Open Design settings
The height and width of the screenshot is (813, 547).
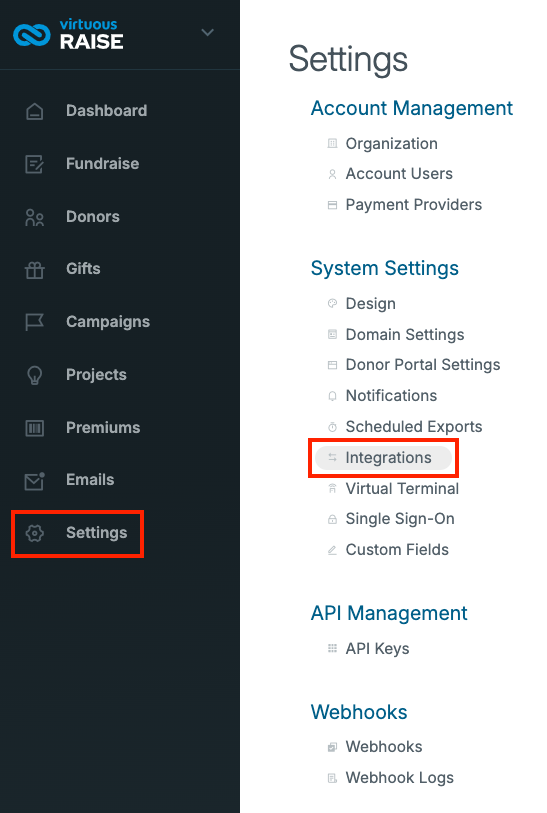click(x=371, y=303)
